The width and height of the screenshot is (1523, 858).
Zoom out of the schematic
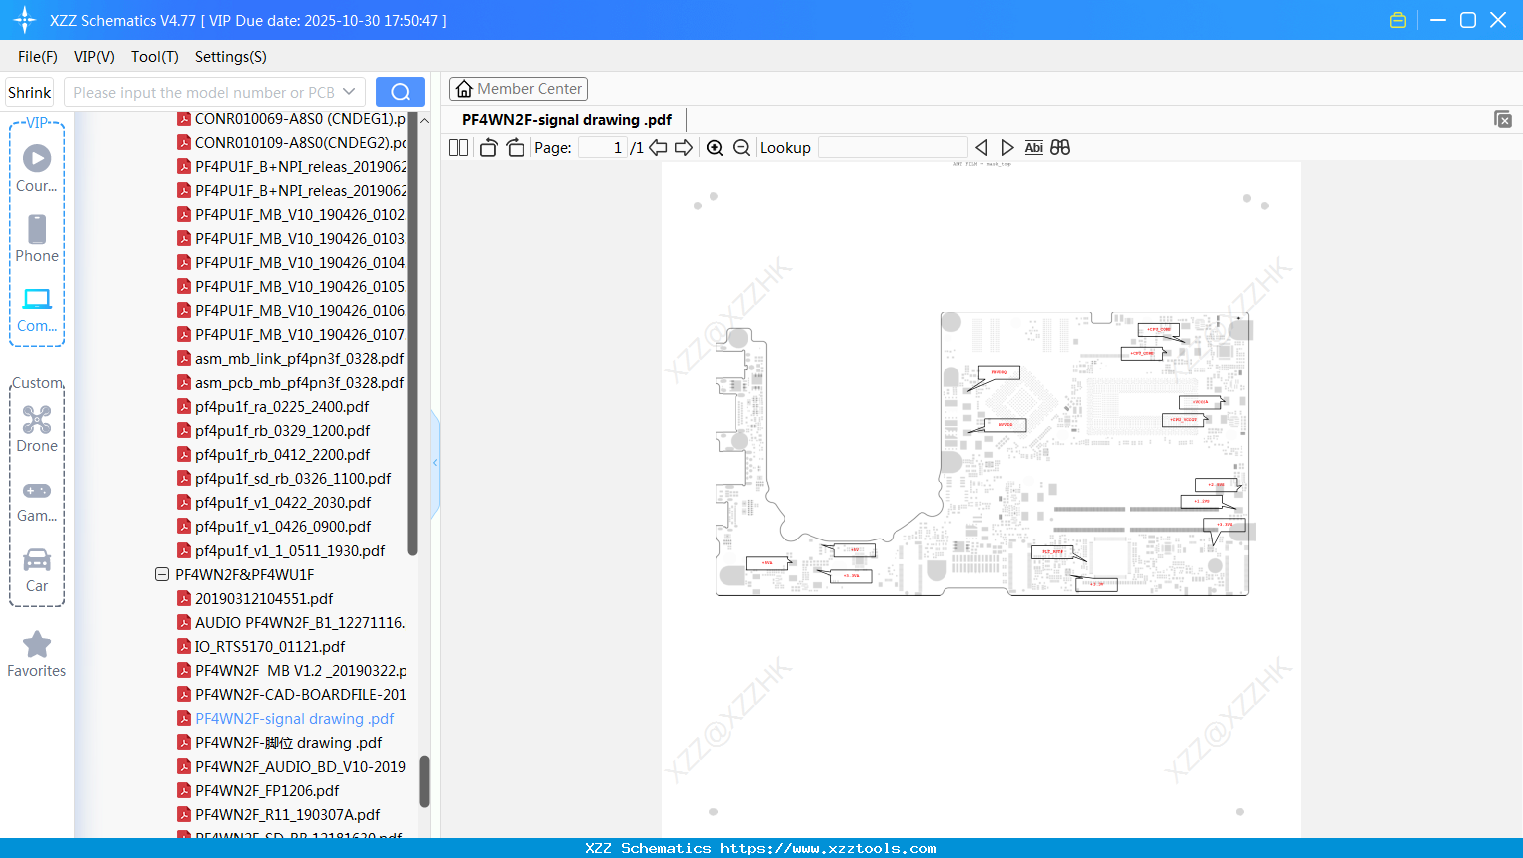coord(741,148)
